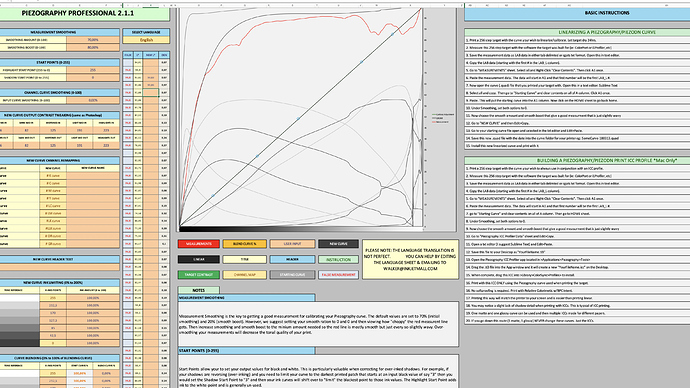Click the smoothing amount 70,00% cell
690x388 pixels.
coord(93,40)
